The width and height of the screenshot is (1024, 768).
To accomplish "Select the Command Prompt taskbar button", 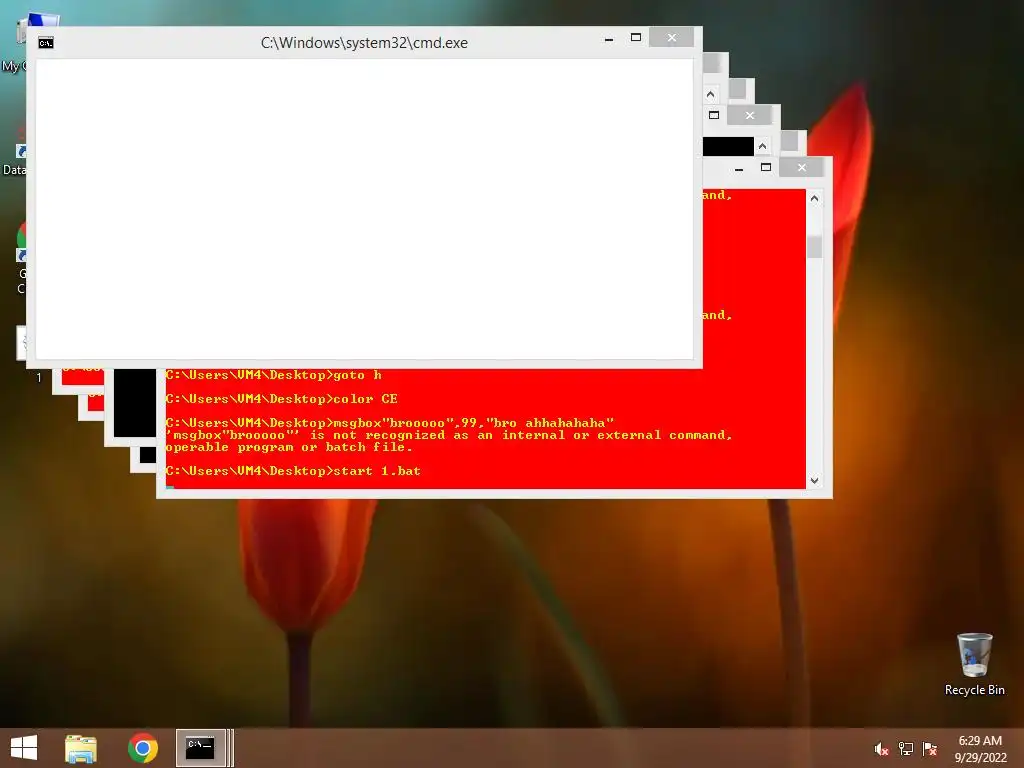I will click(200, 748).
